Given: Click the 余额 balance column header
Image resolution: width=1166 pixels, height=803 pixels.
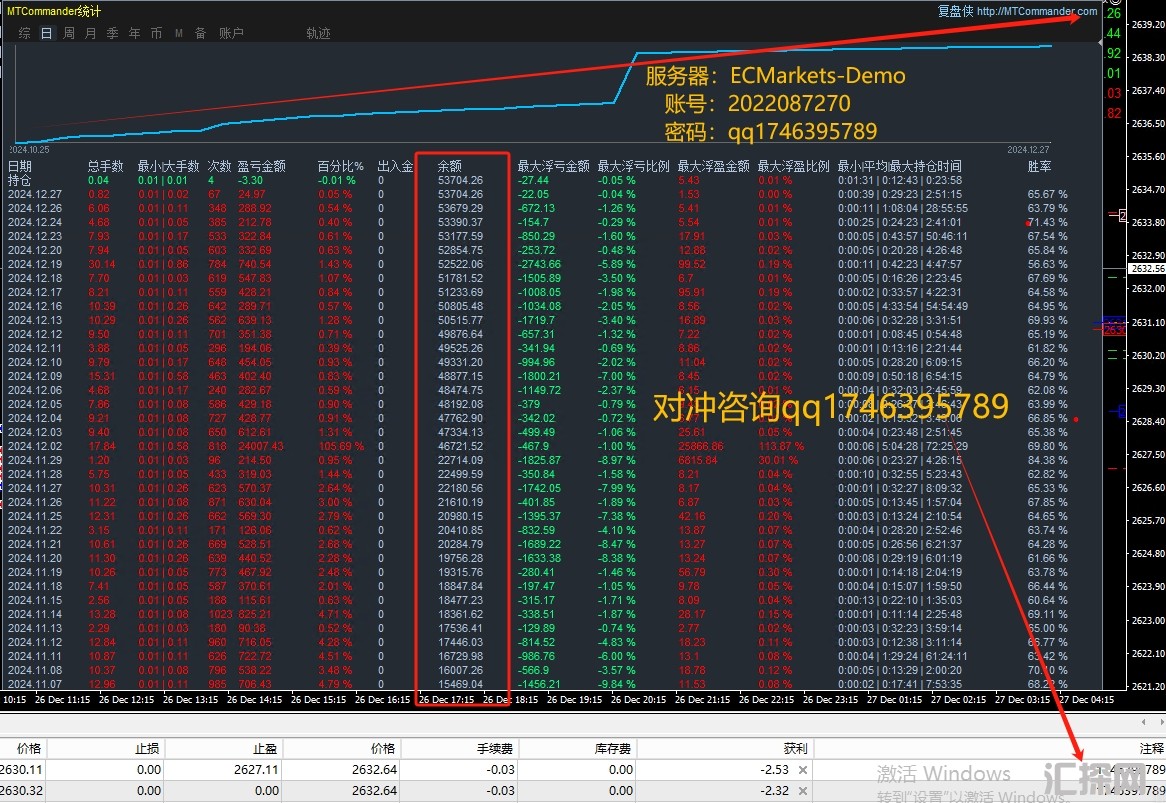Looking at the screenshot, I should click(x=450, y=166).
